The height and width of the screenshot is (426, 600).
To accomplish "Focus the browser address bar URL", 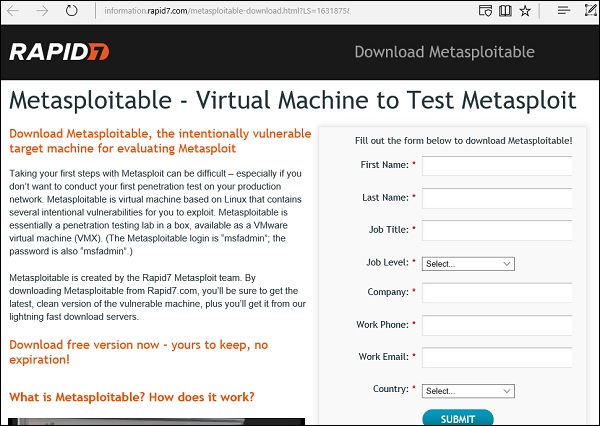I will (227, 11).
